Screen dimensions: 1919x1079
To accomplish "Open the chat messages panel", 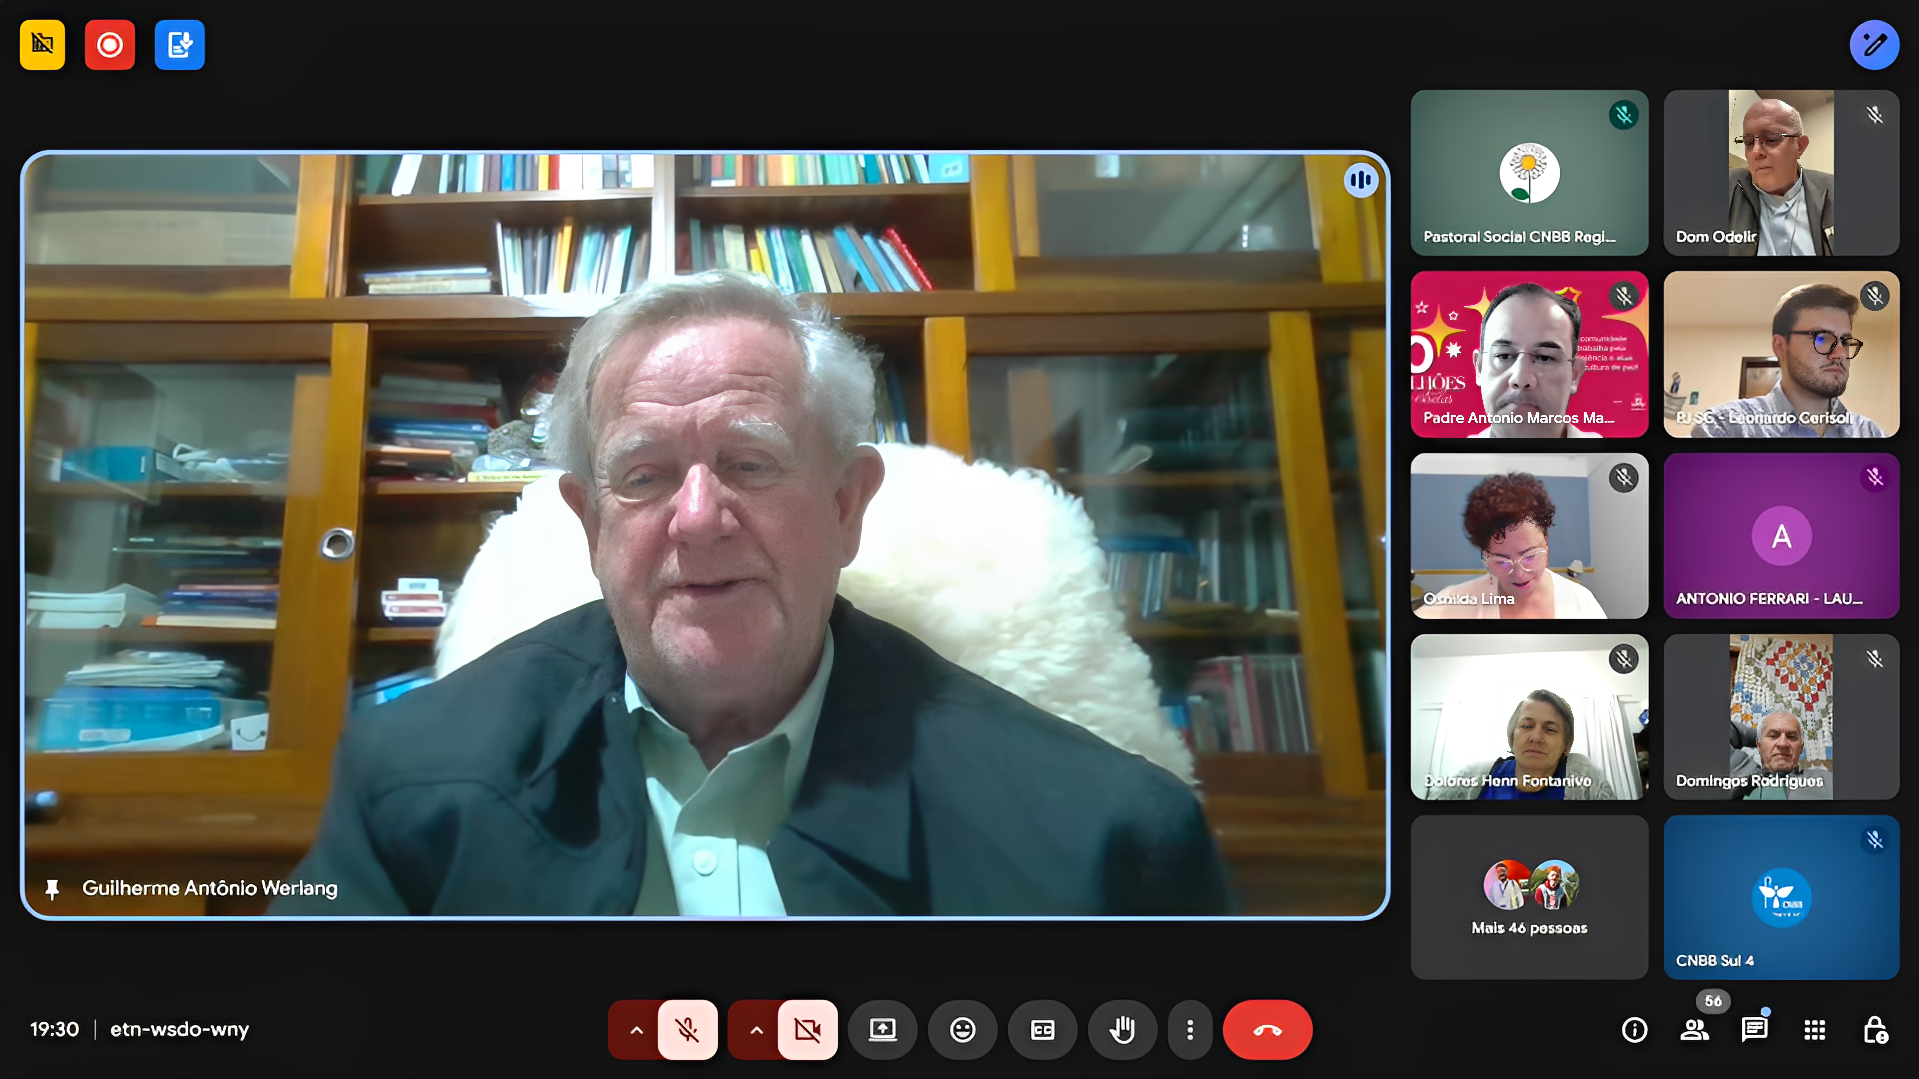I will point(1754,1030).
